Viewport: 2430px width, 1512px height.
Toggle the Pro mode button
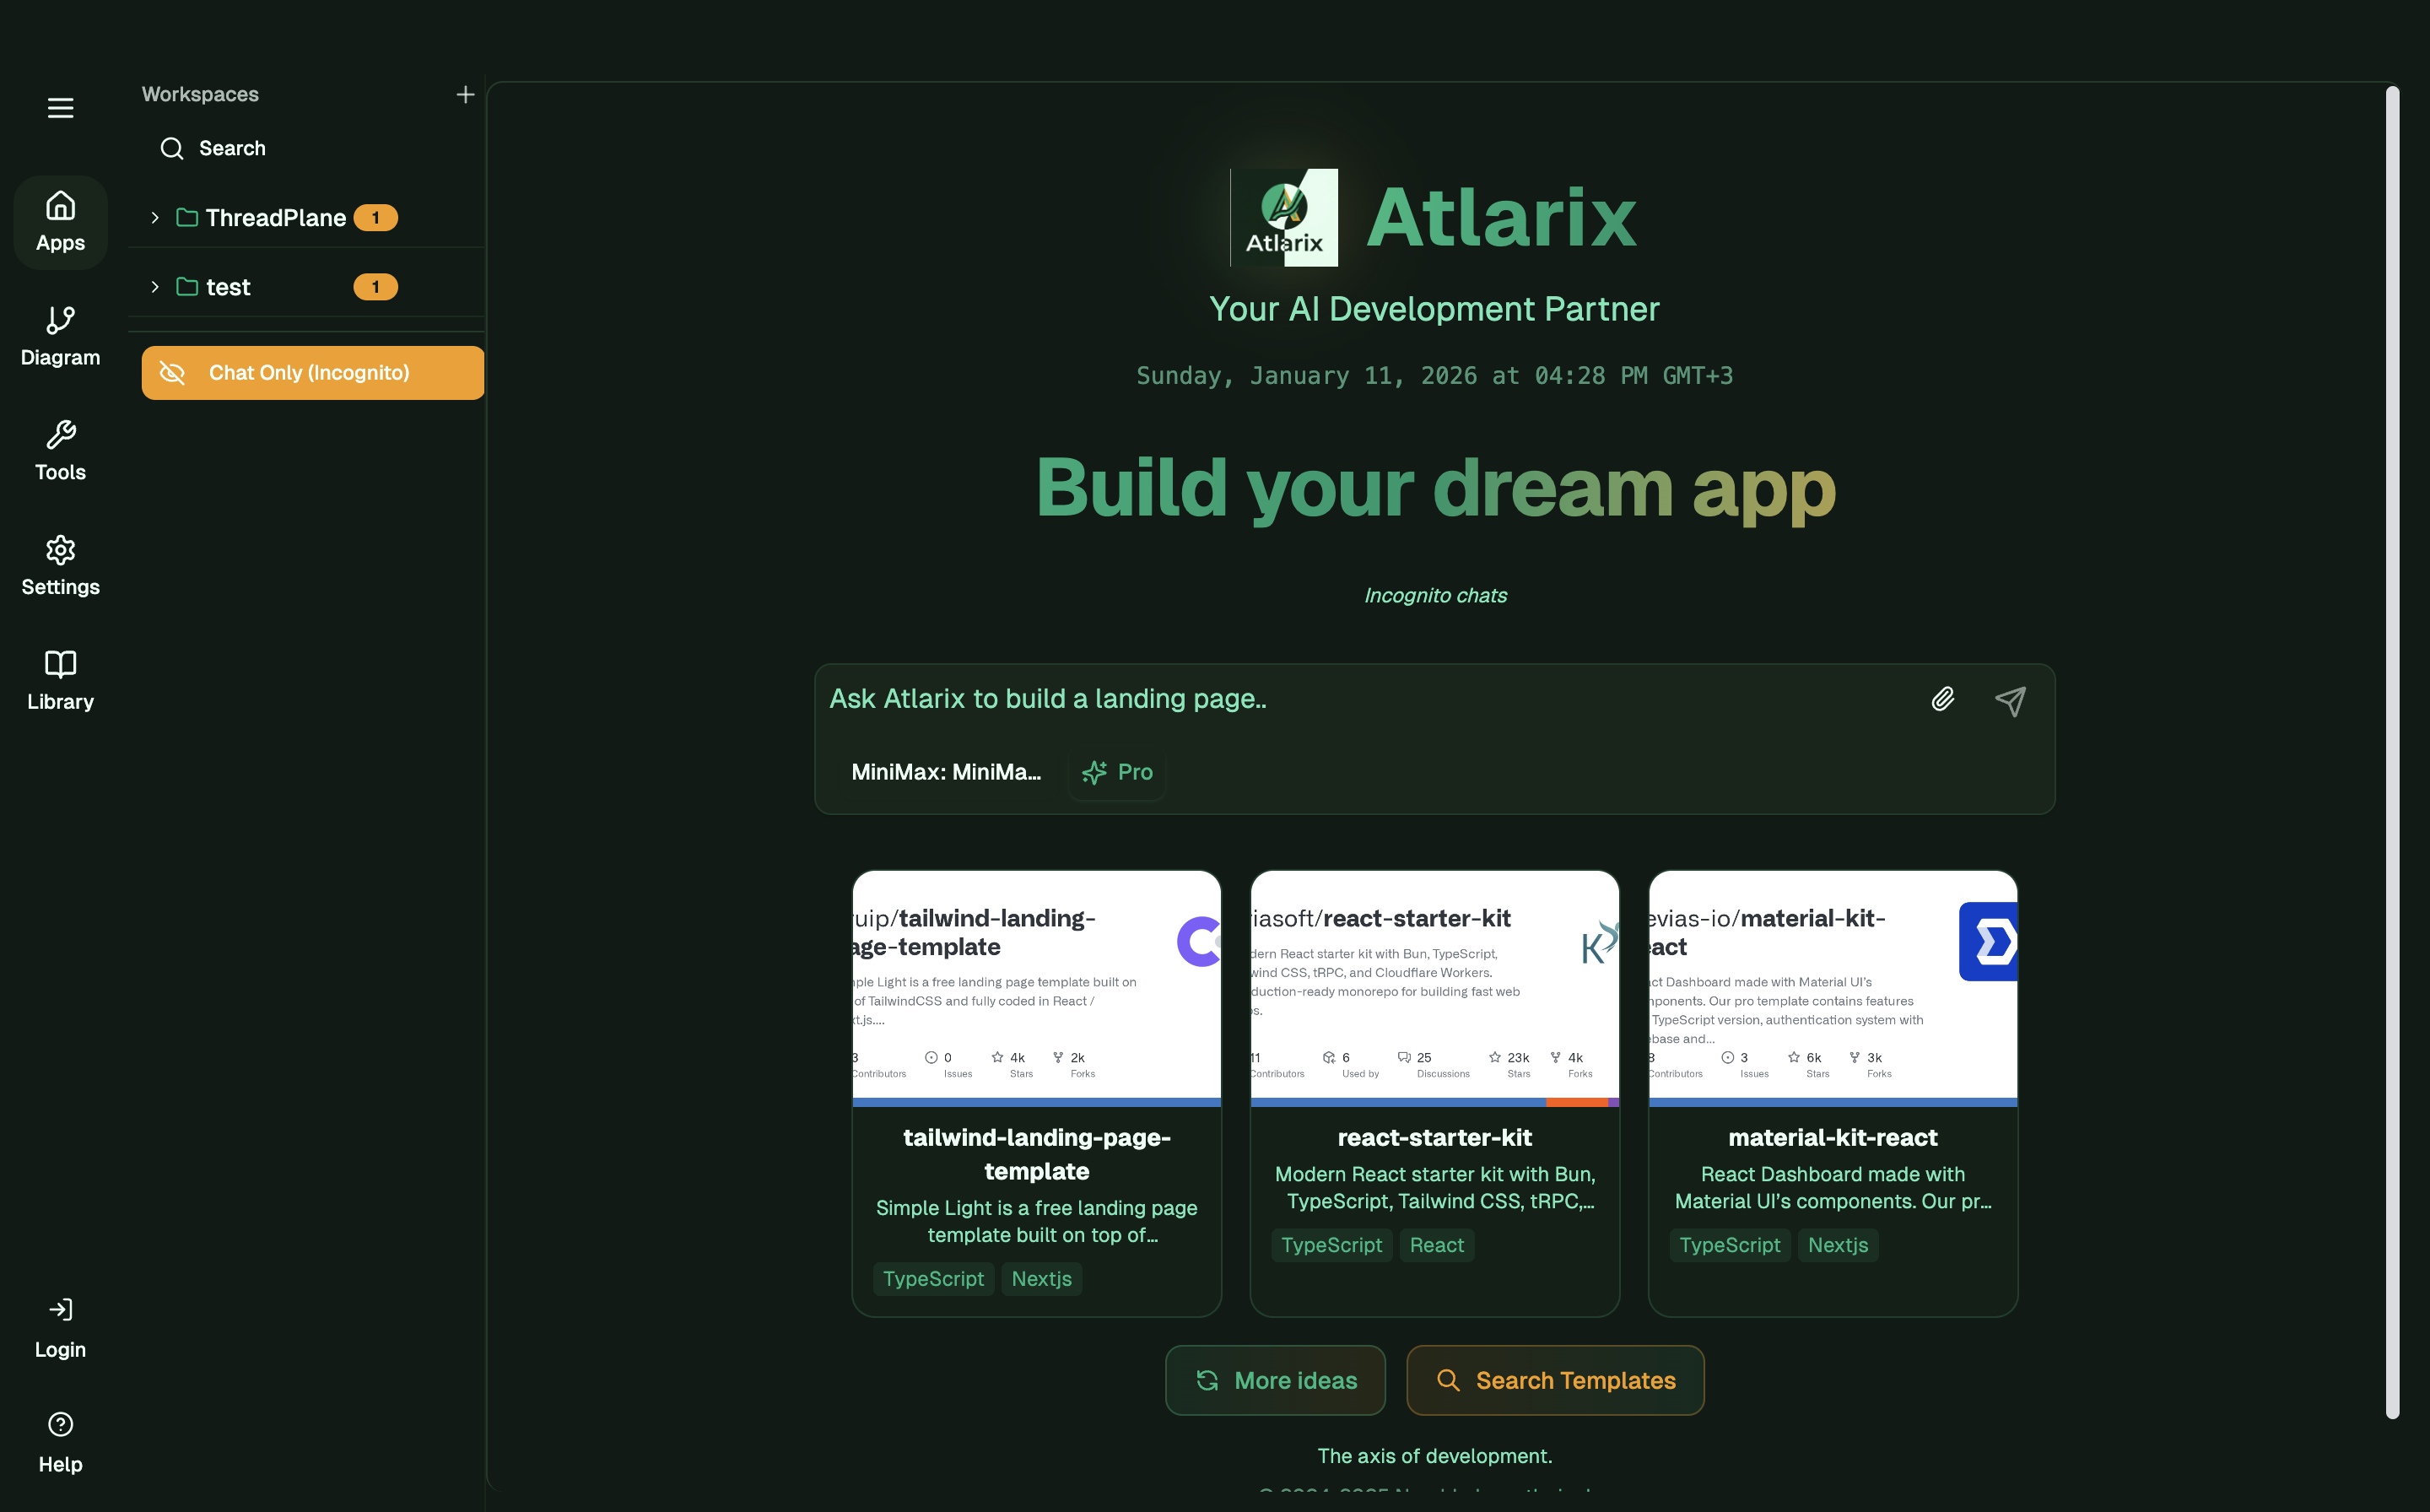click(1117, 772)
